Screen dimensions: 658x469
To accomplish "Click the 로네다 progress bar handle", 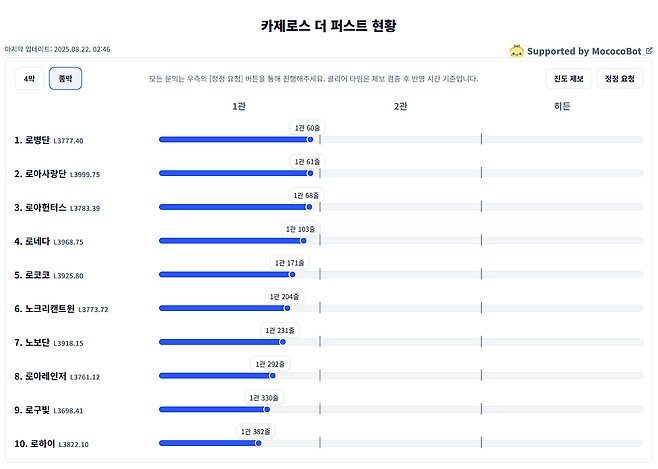I will pos(304,241).
